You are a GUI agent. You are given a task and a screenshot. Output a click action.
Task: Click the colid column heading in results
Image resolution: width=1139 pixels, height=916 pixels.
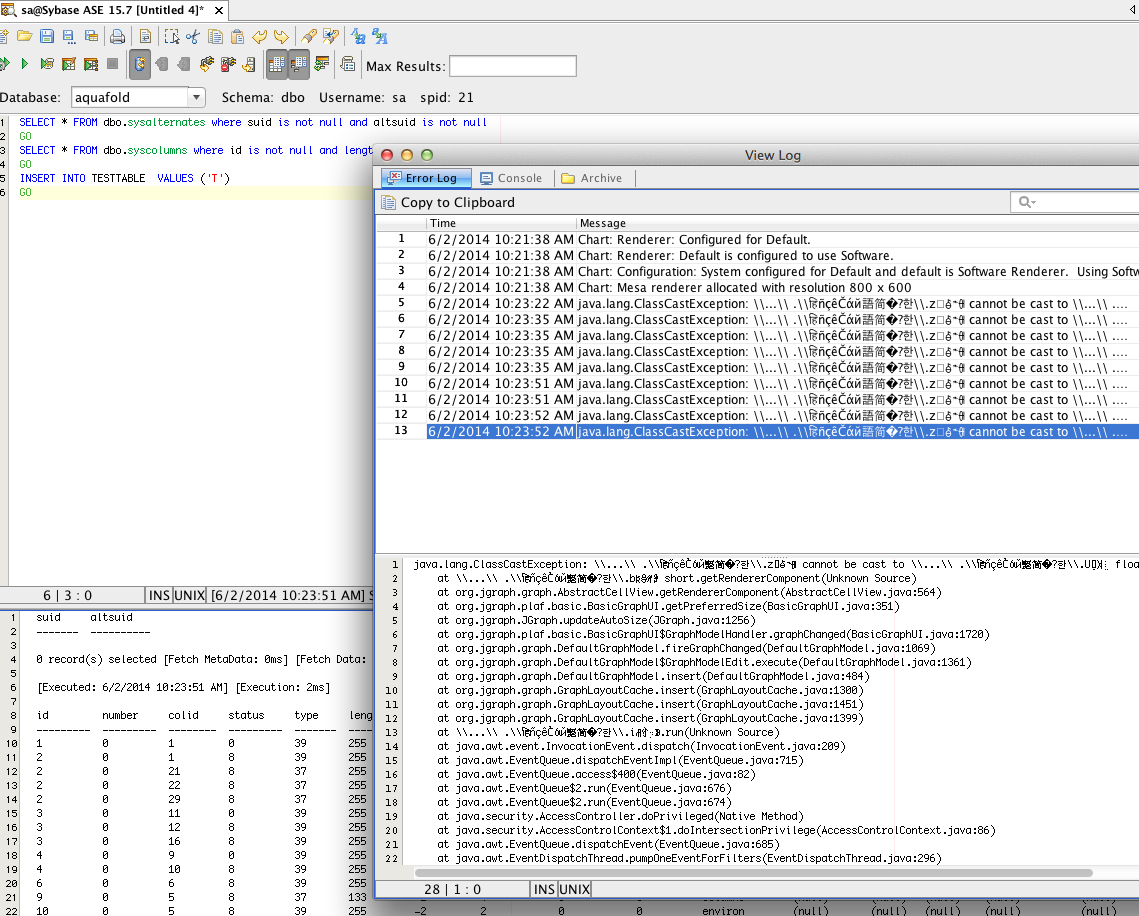click(183, 716)
